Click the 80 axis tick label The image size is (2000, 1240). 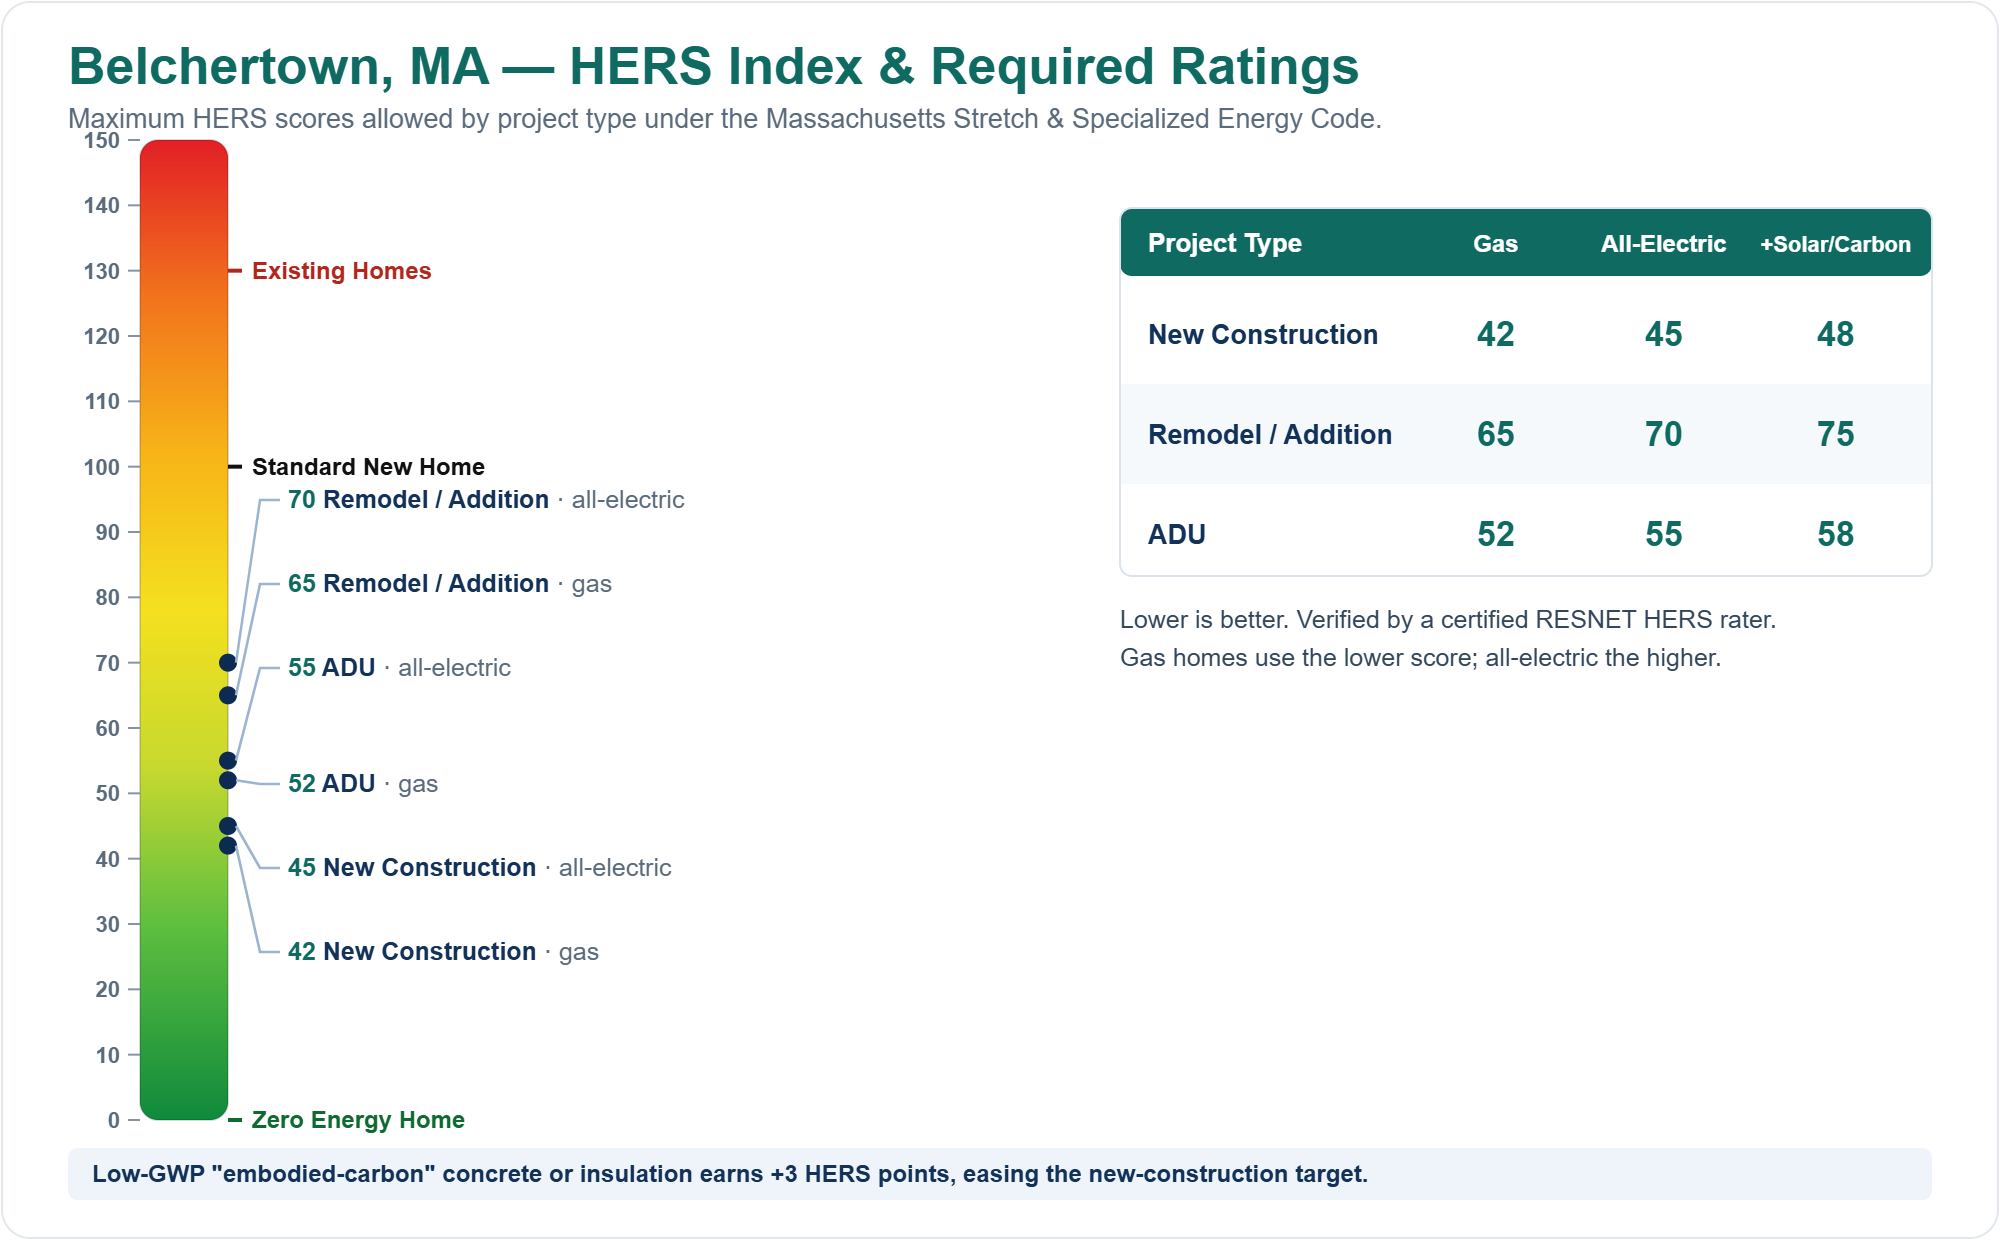coord(108,598)
